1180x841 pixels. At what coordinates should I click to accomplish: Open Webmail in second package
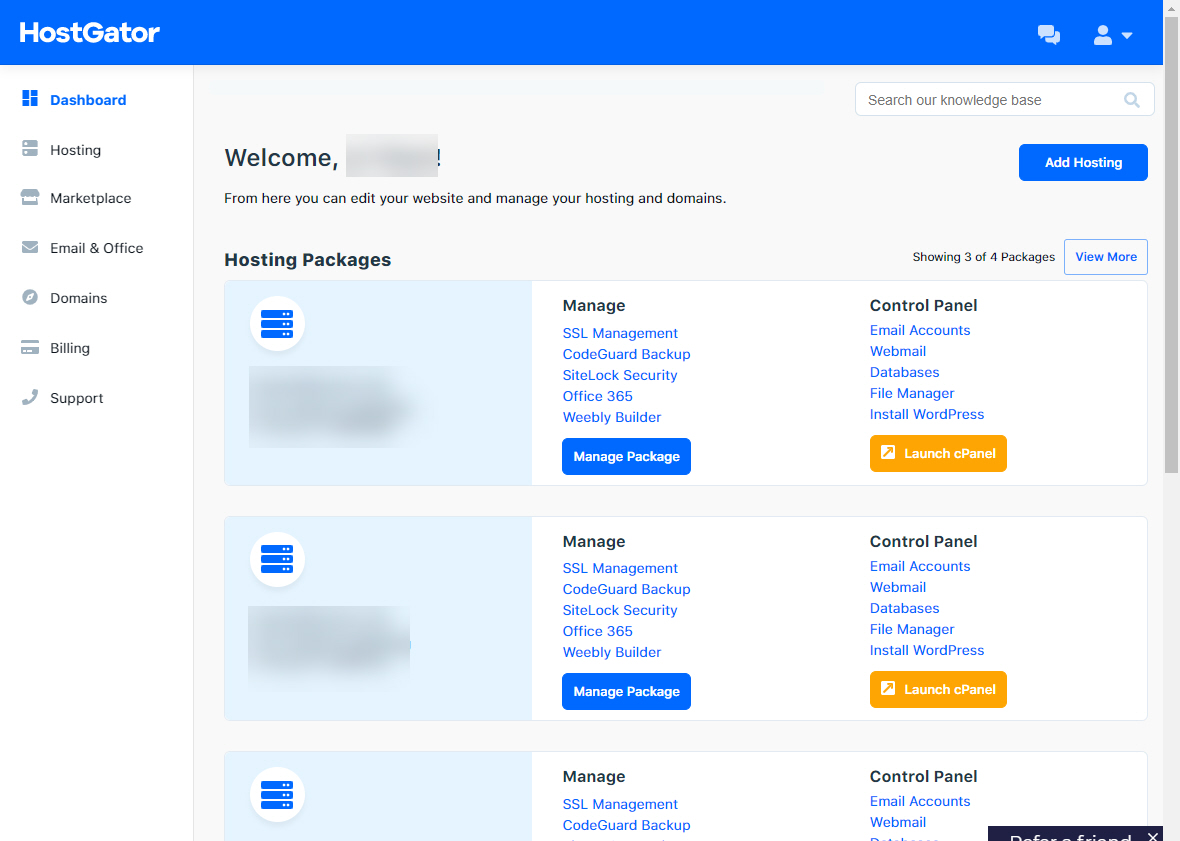898,587
